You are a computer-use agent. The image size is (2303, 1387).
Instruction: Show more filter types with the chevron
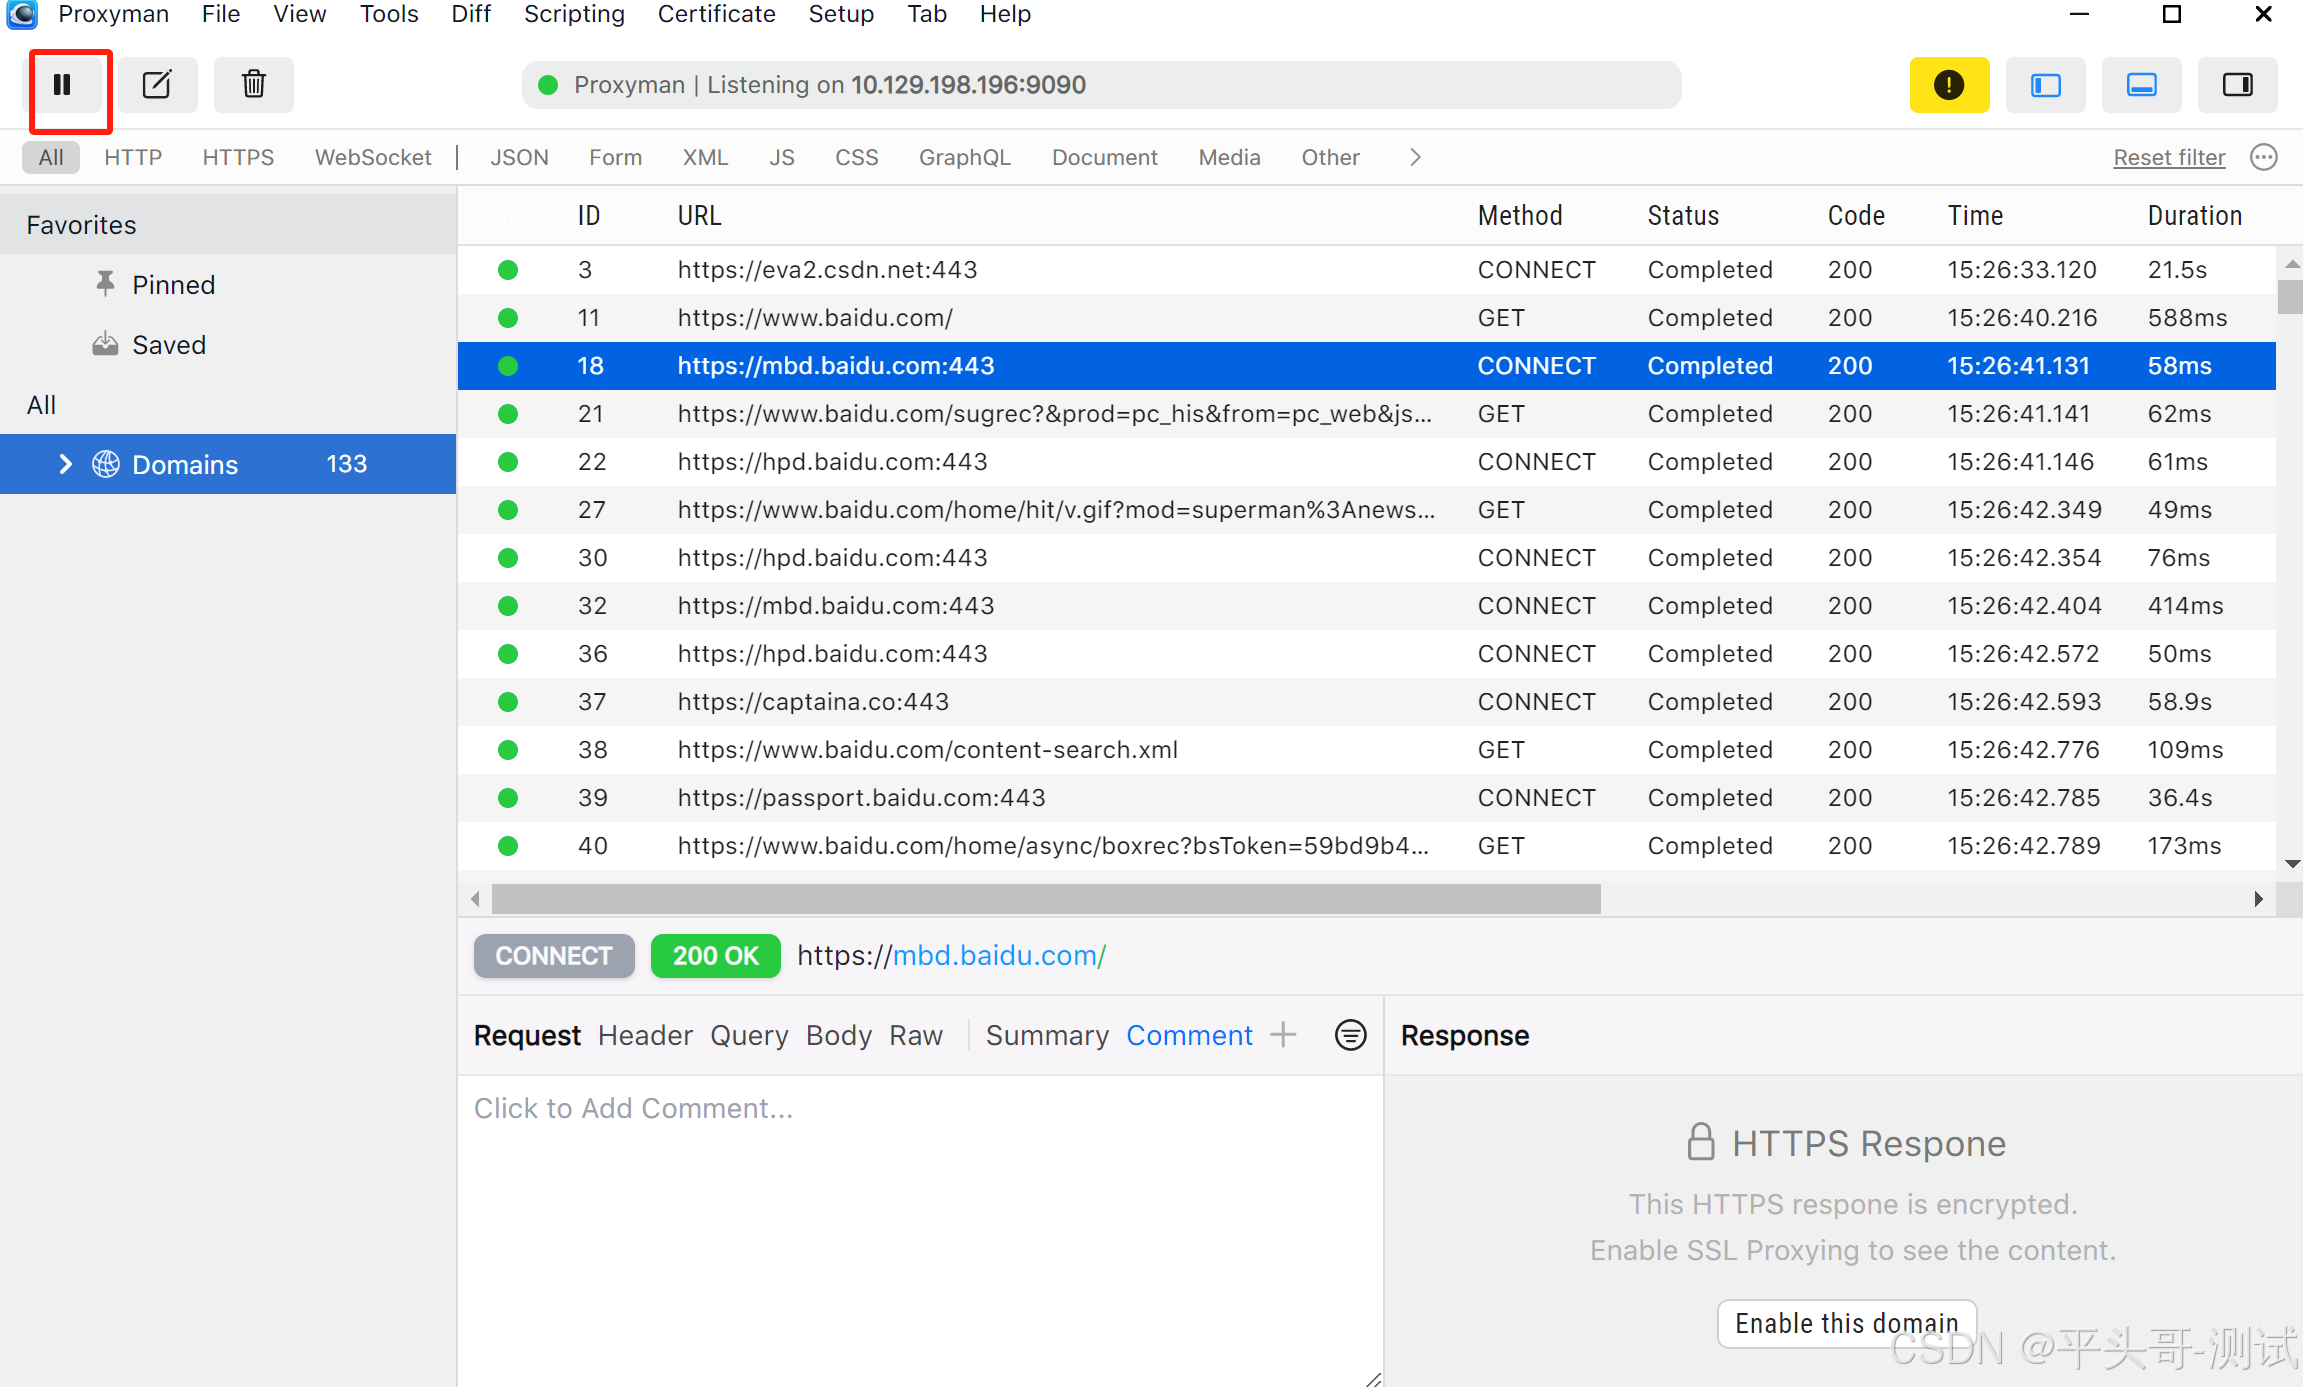(x=1414, y=157)
